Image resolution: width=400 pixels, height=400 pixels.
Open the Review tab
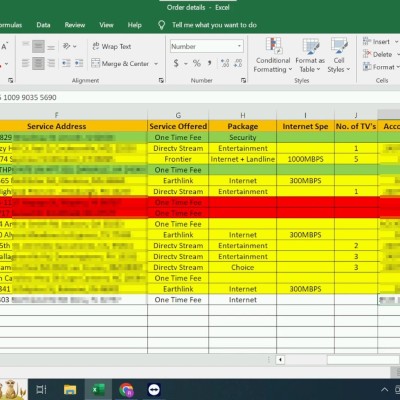75,25
